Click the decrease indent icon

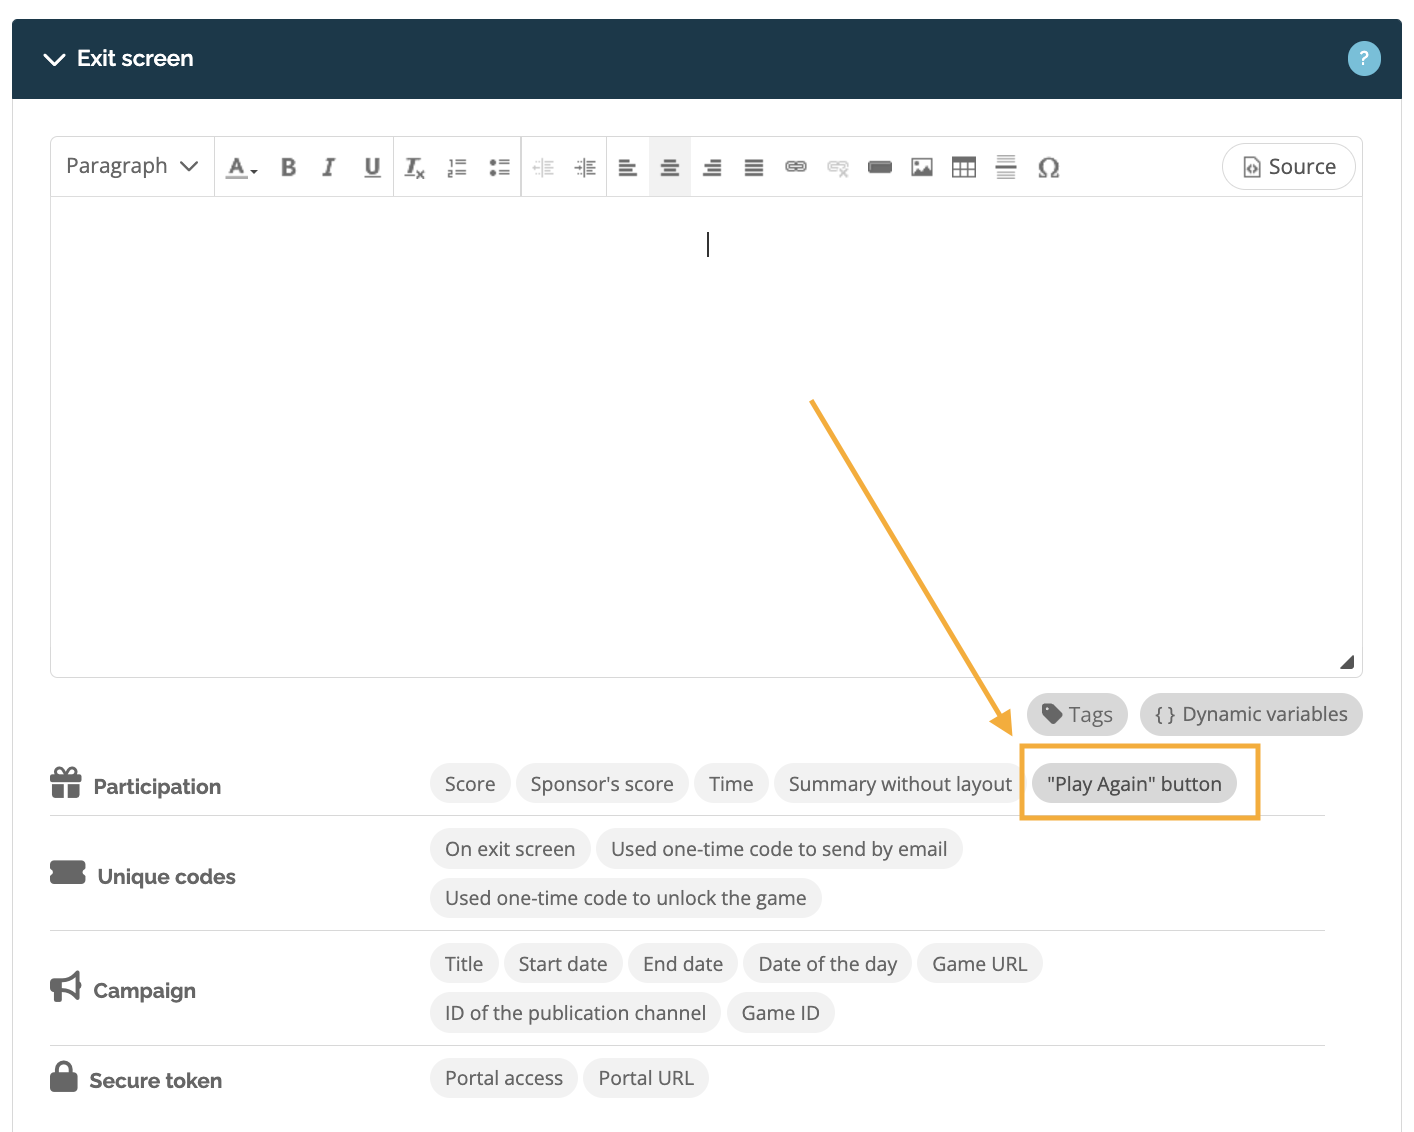543,167
